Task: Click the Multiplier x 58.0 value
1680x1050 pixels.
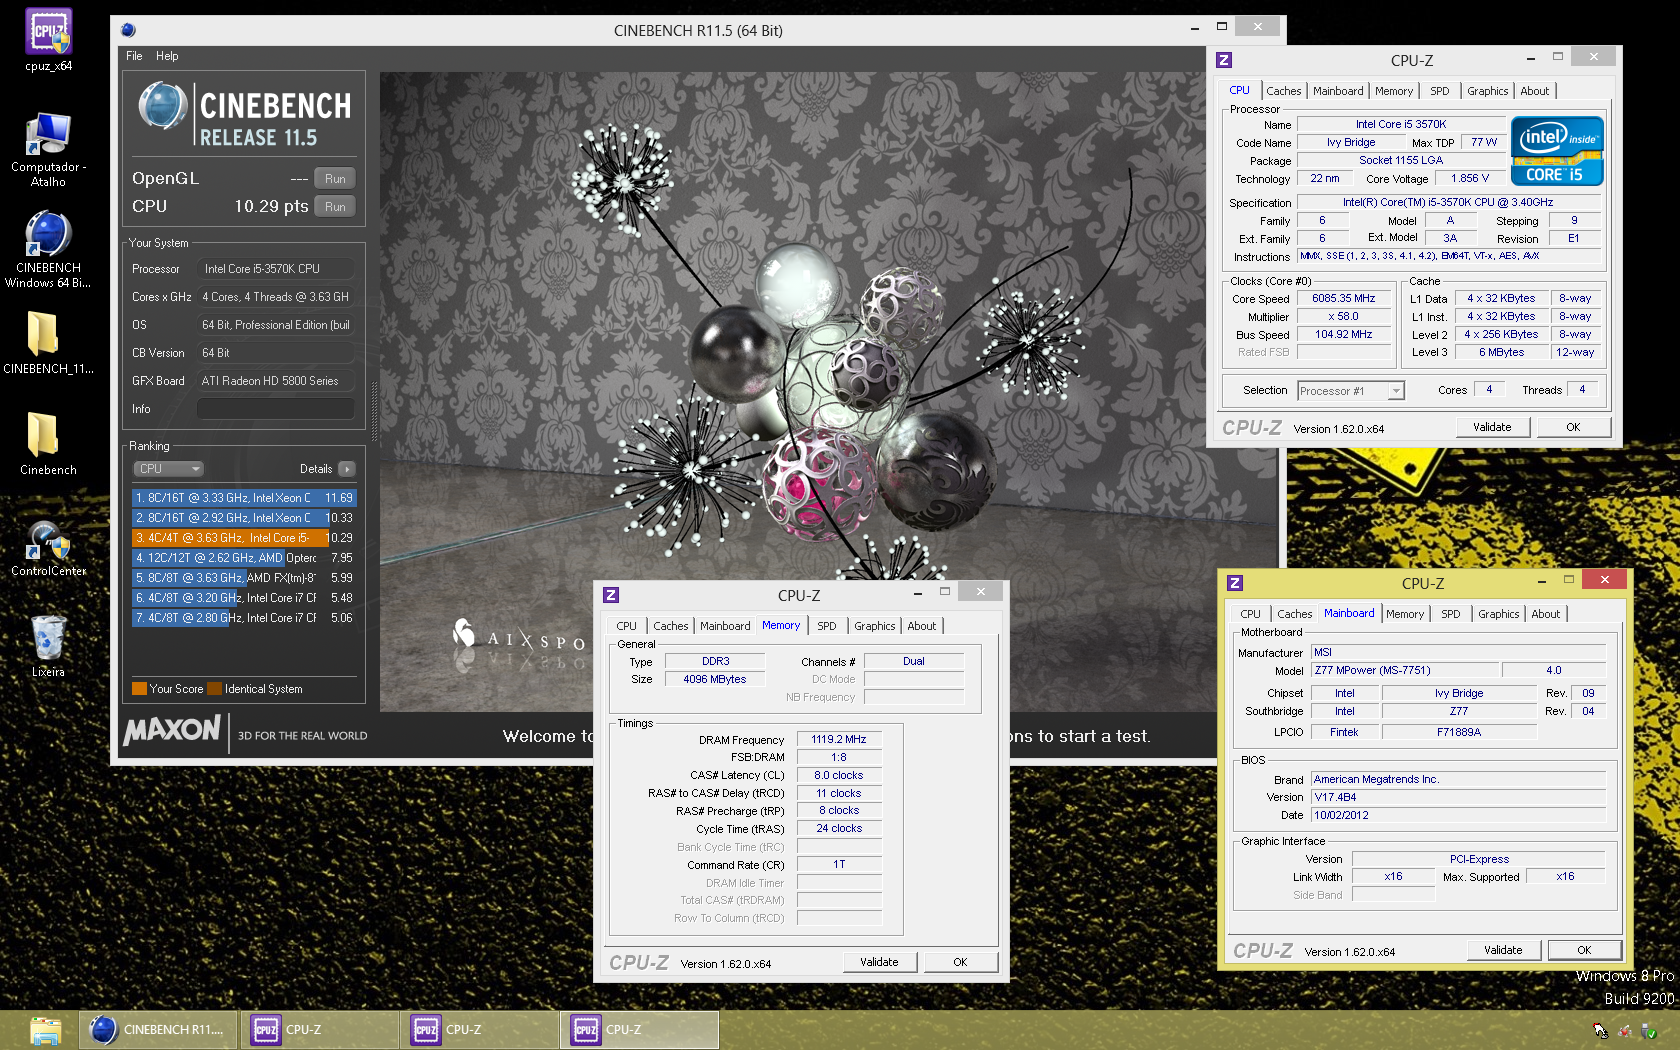Action: 1344,317
